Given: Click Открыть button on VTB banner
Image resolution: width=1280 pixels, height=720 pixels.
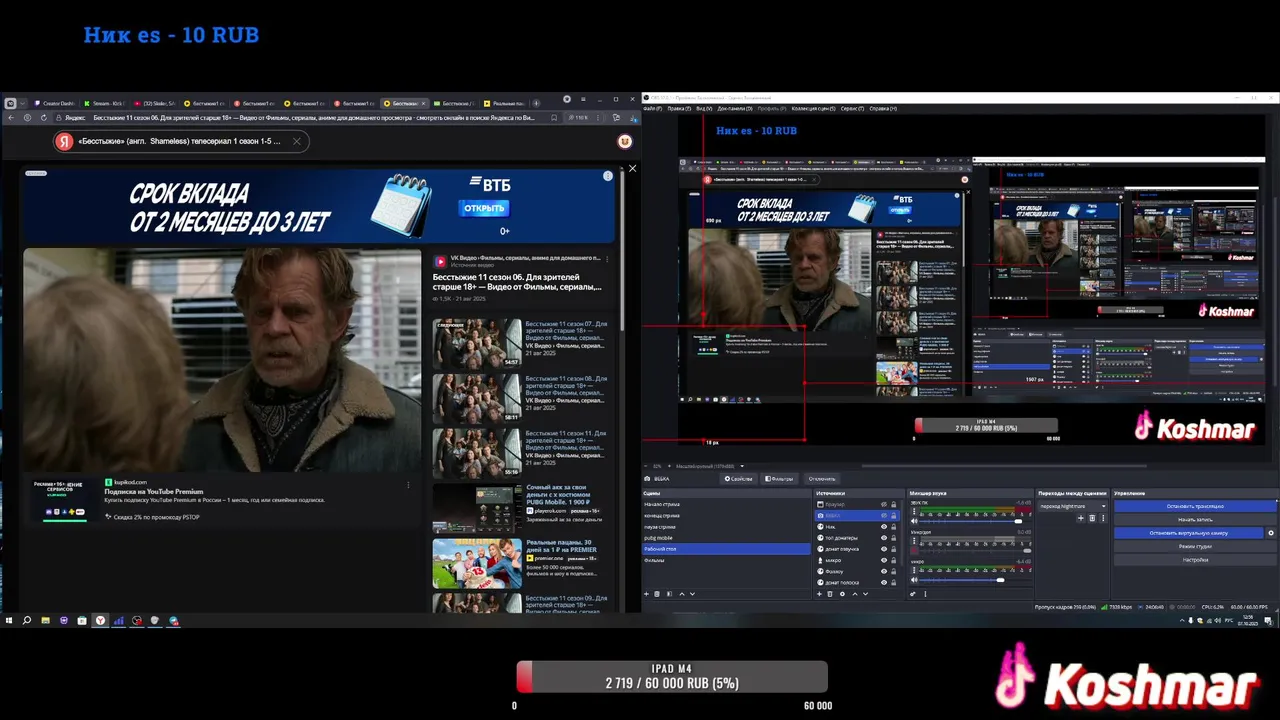Looking at the screenshot, I should point(484,208).
